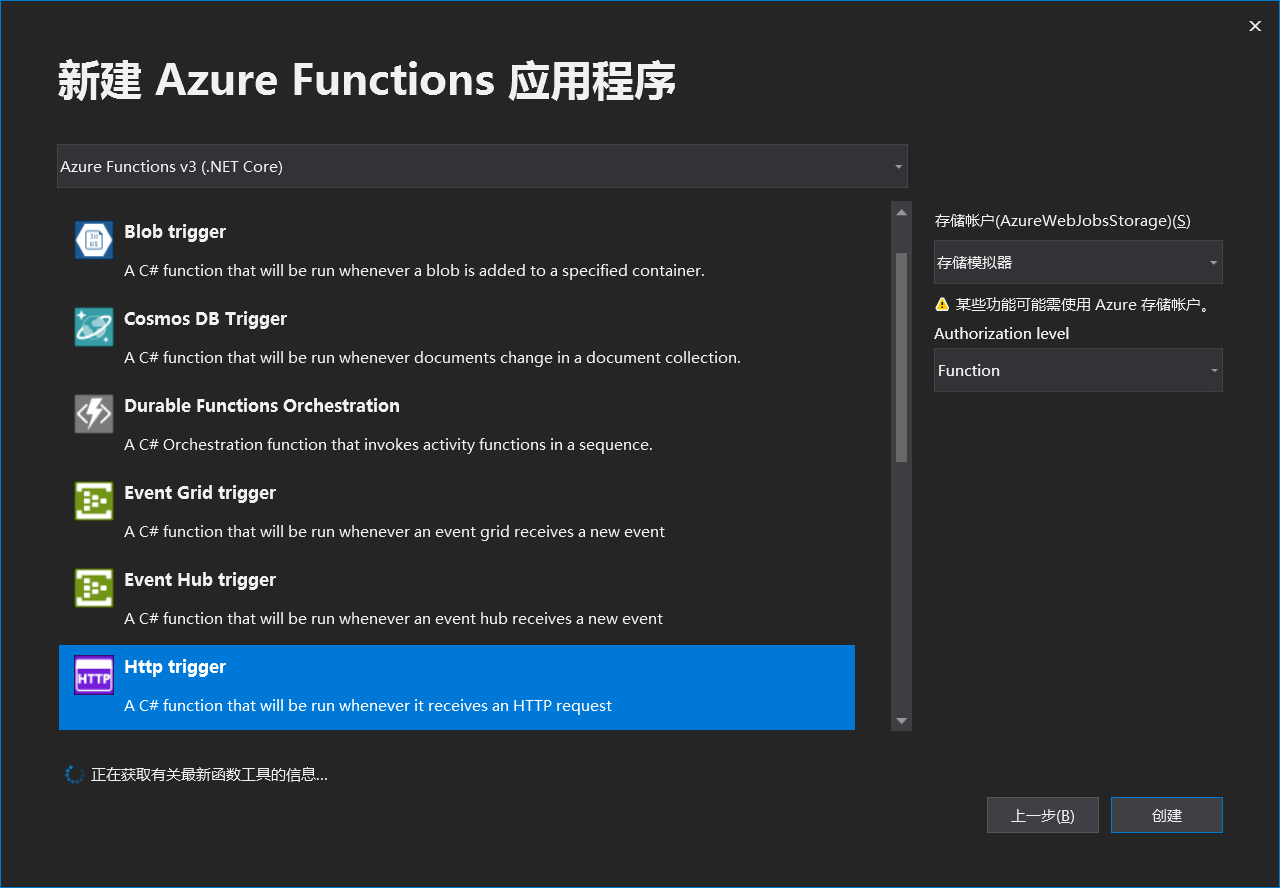Select the "Durable Functions Orchestration" template title
The image size is (1280, 888).
tap(262, 406)
